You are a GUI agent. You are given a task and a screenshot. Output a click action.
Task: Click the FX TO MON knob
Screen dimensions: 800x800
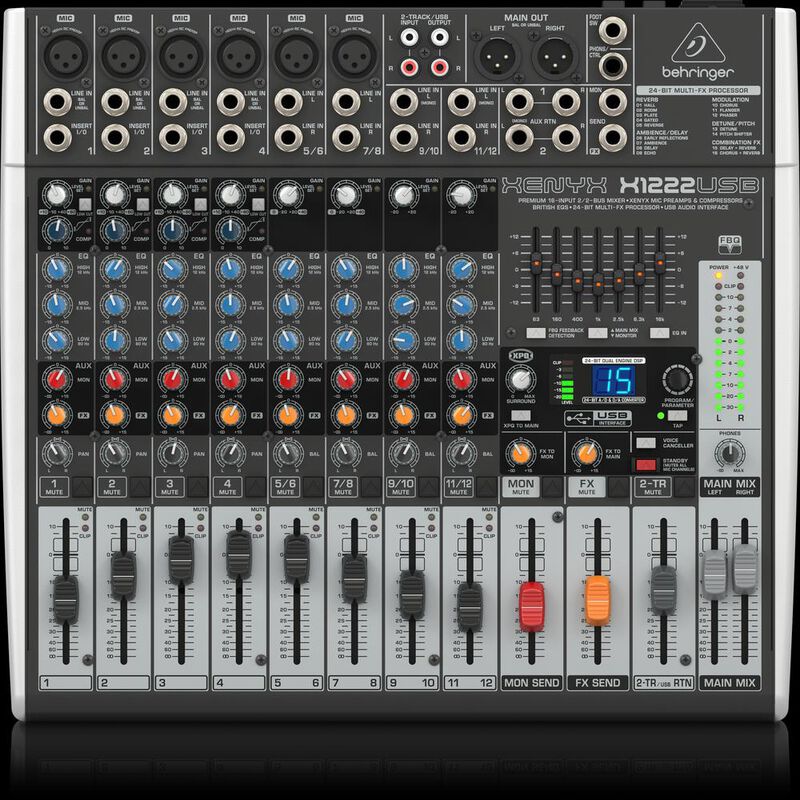click(x=520, y=453)
